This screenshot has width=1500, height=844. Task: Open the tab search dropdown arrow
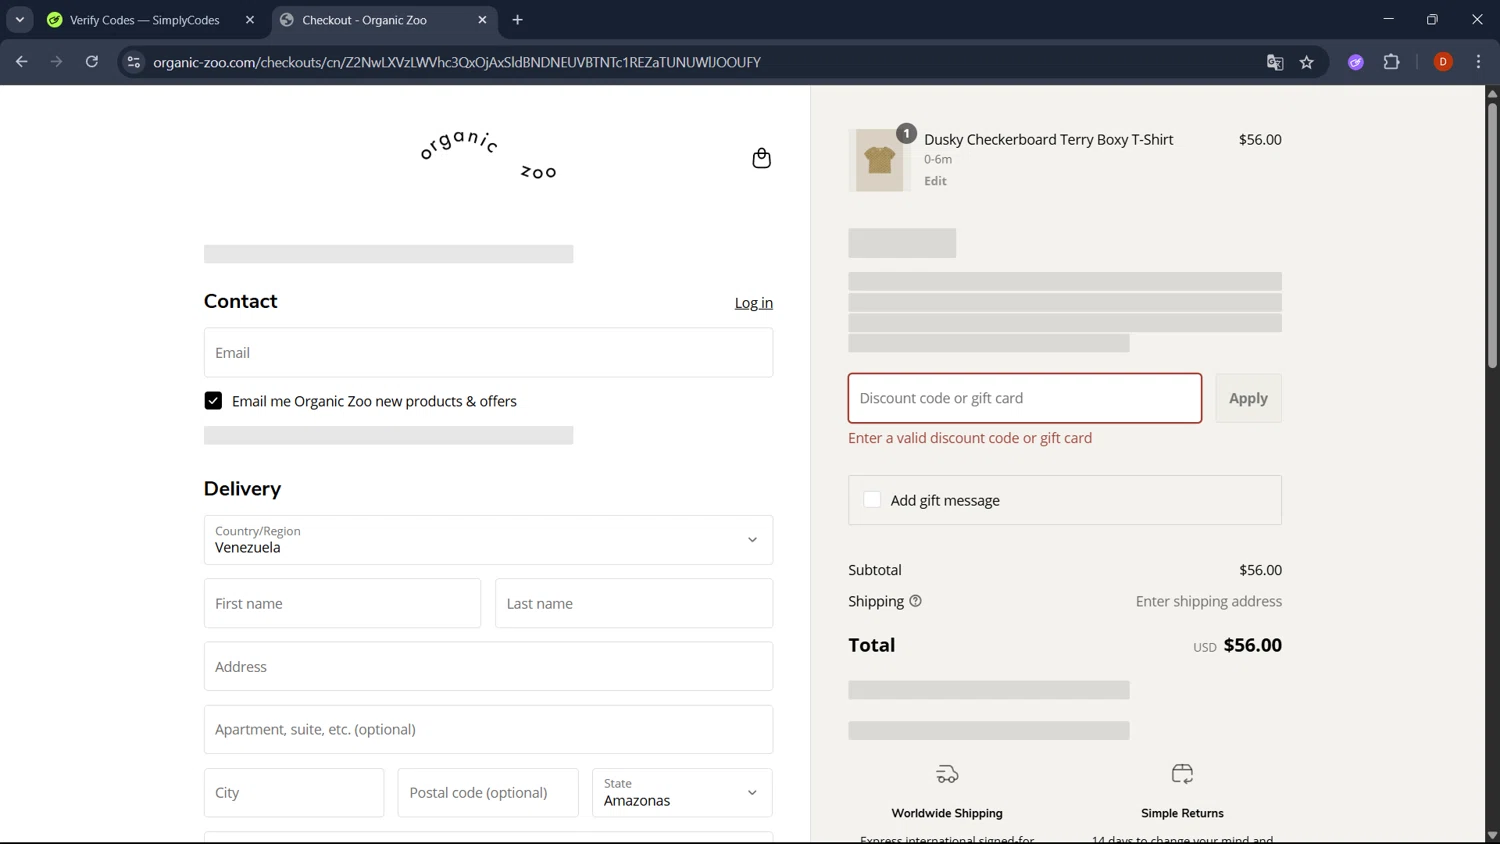[x=19, y=20]
